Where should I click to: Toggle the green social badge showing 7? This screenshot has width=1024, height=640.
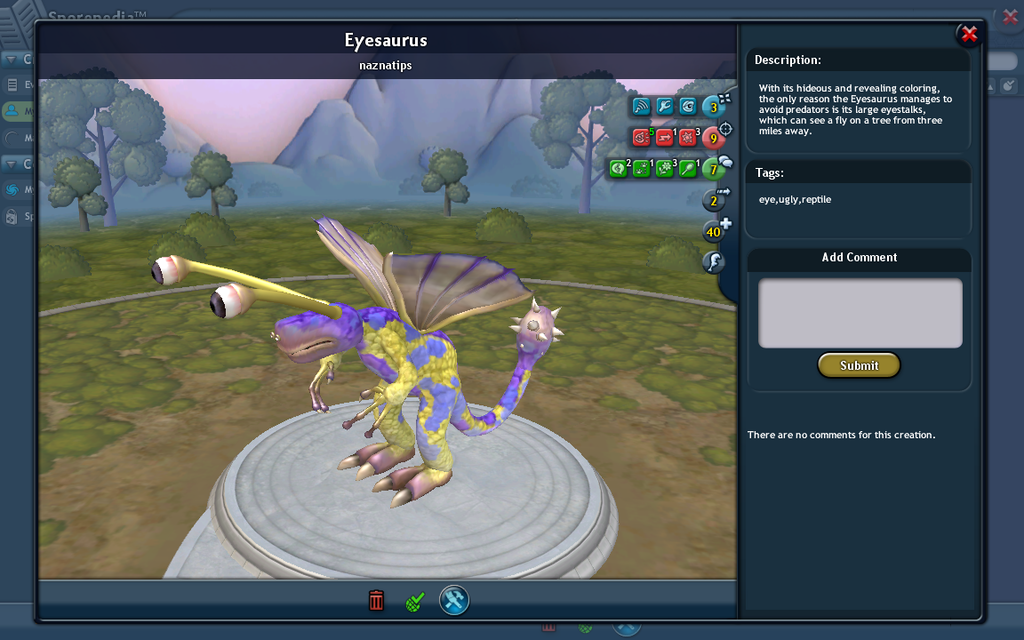(713, 168)
